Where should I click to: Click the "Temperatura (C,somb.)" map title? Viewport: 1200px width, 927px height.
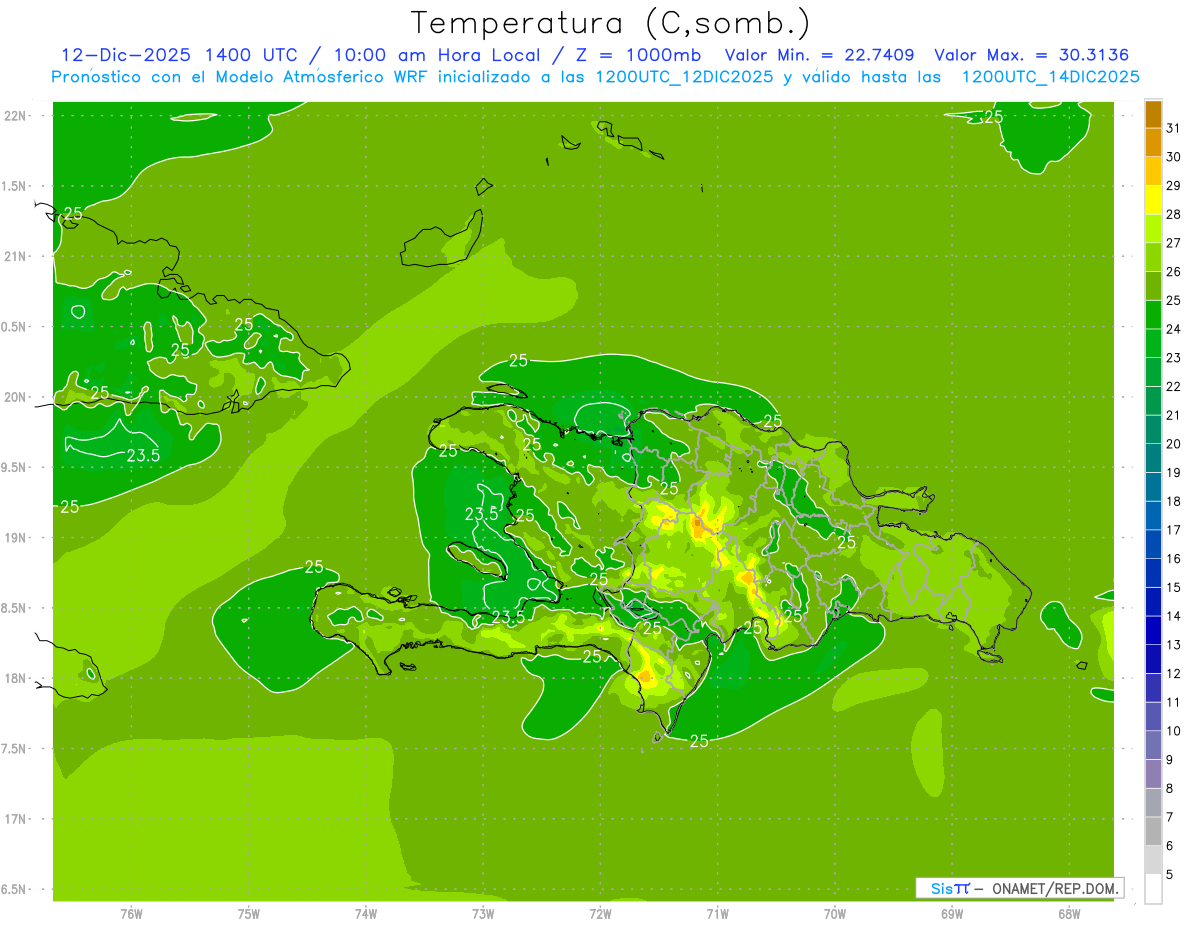(x=611, y=23)
